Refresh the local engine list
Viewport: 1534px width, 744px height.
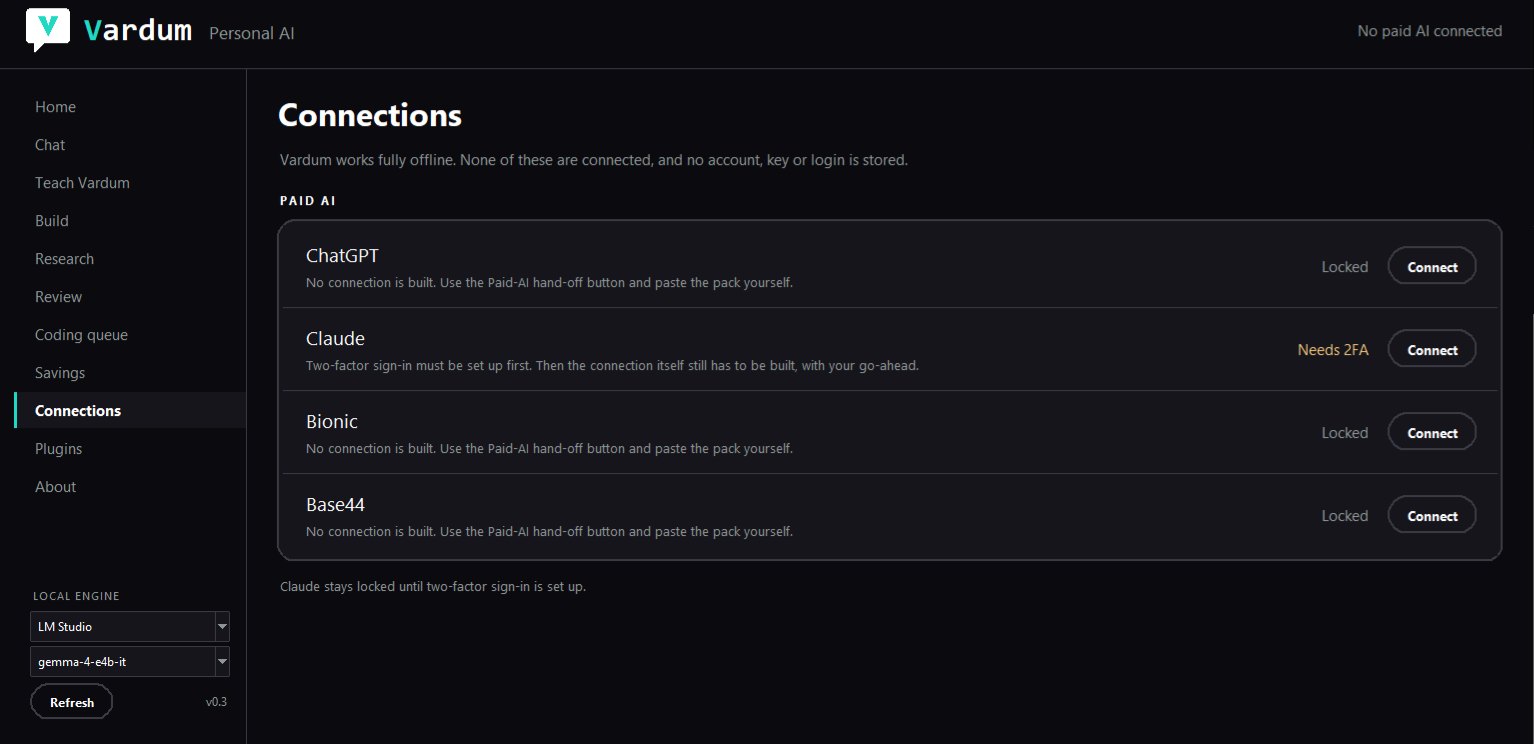(72, 702)
